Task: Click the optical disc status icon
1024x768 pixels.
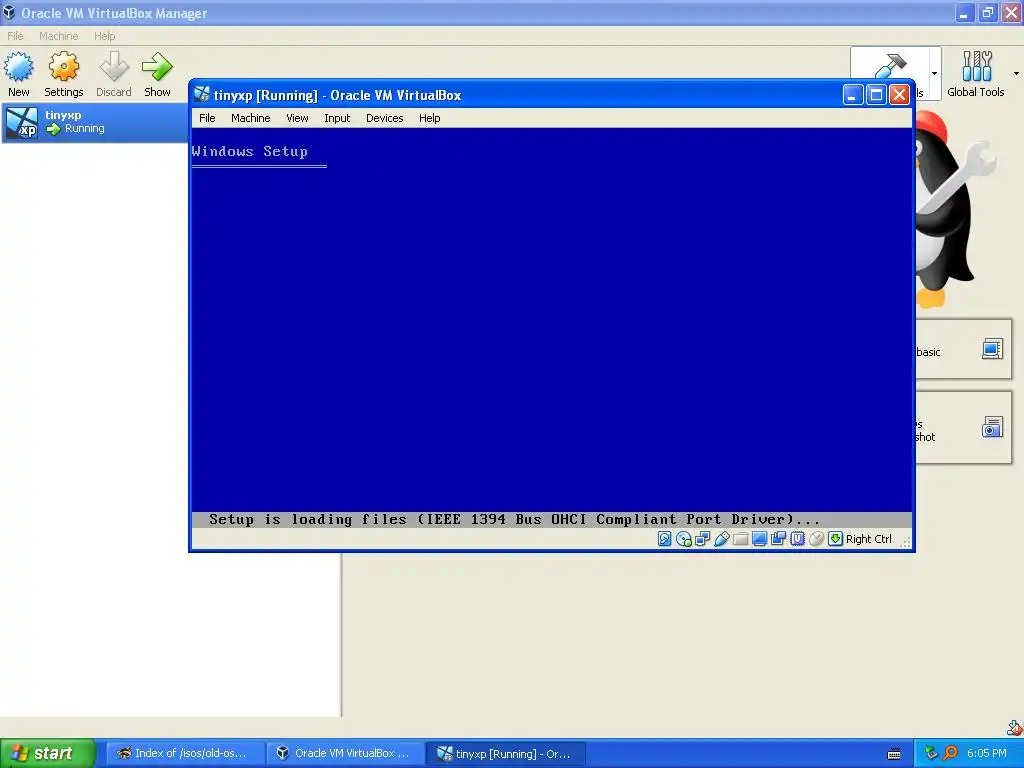Action: pos(684,539)
